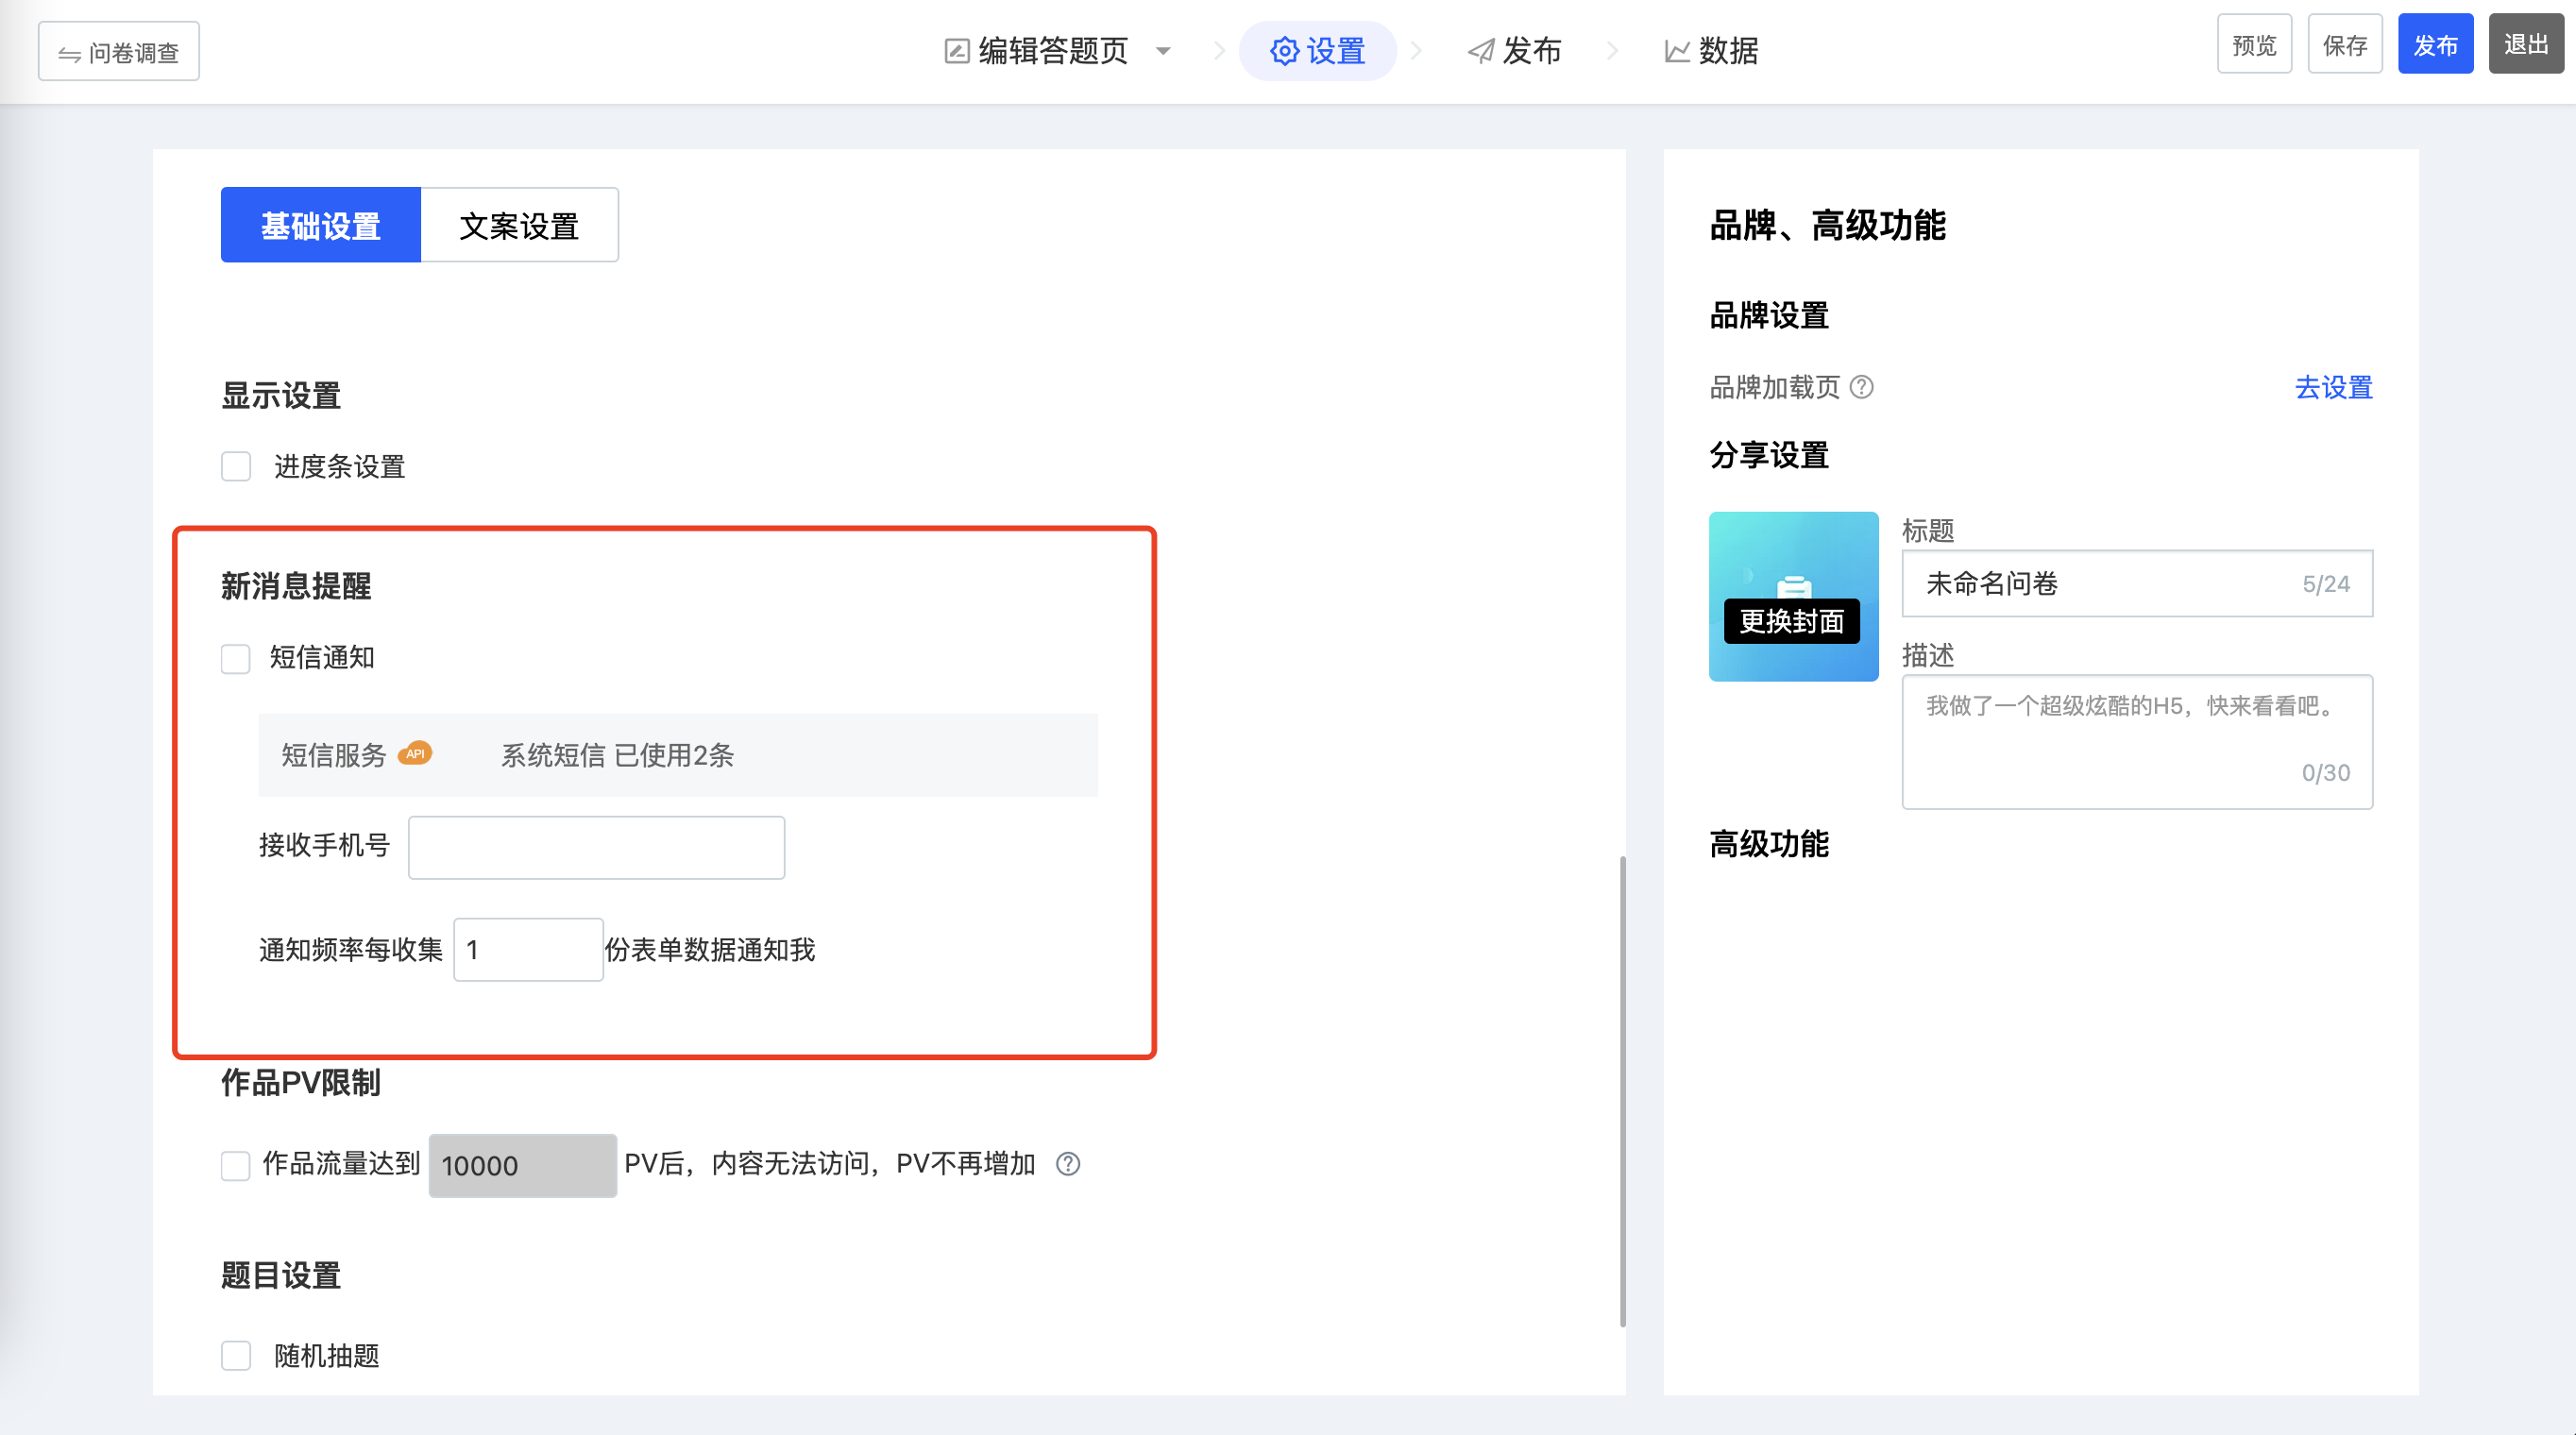The height and width of the screenshot is (1435, 2576).
Task: Open the 去设置 link for brand loading page
Action: point(2333,387)
